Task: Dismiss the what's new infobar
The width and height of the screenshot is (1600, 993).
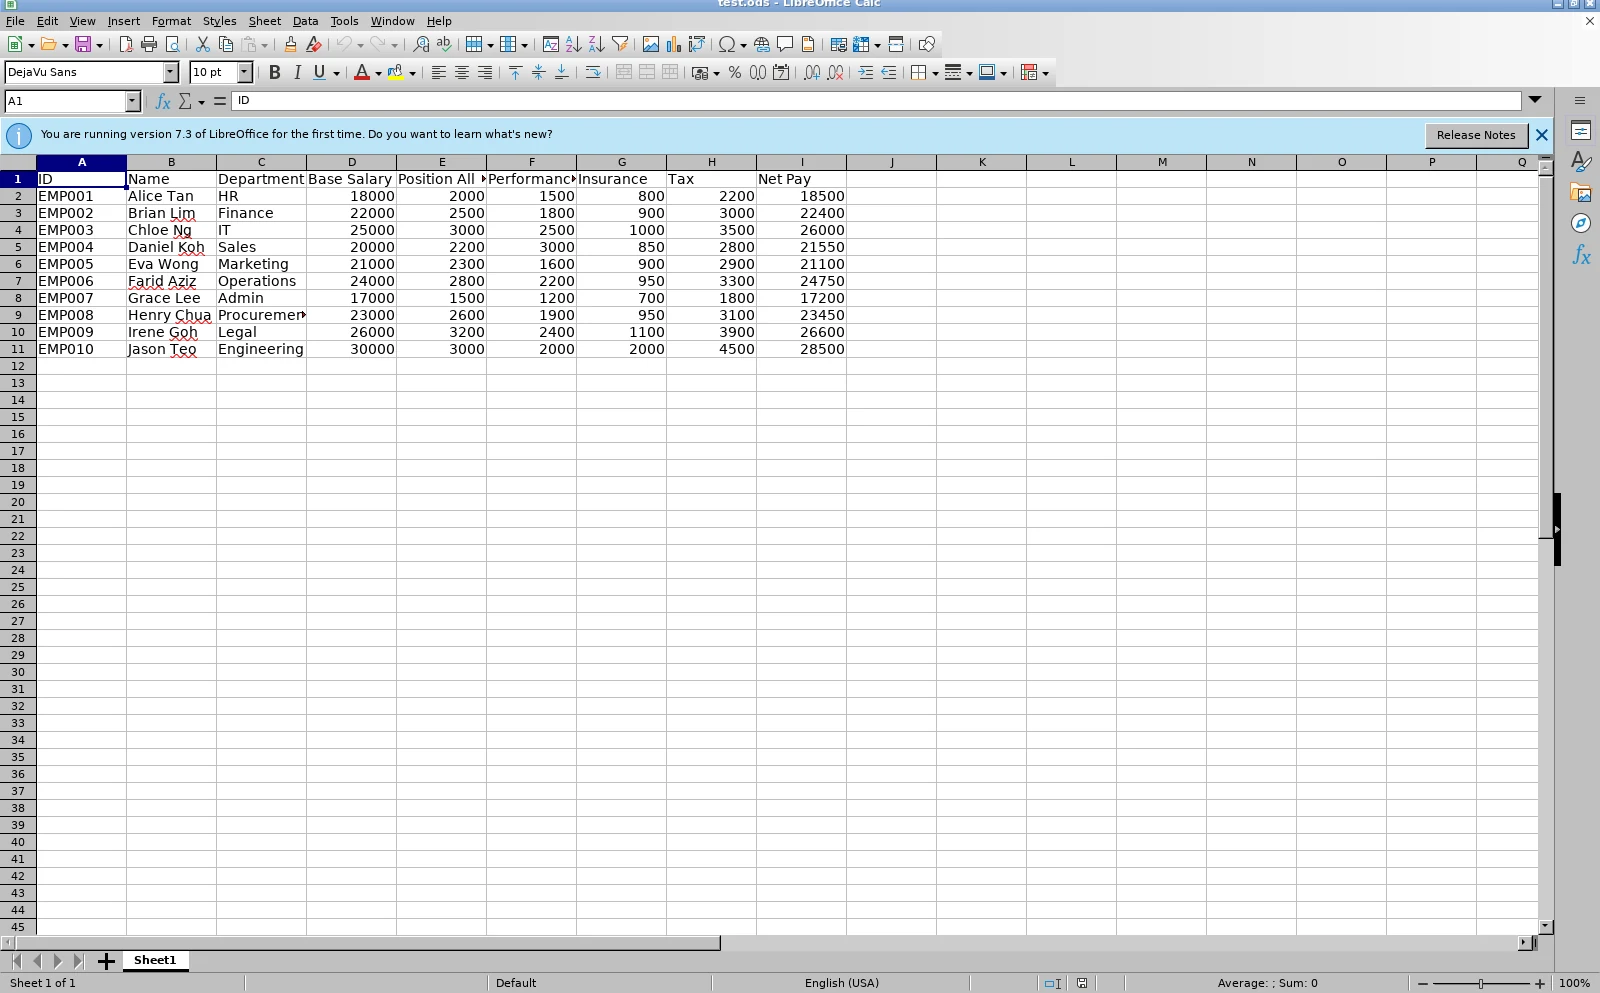Action: (1541, 135)
